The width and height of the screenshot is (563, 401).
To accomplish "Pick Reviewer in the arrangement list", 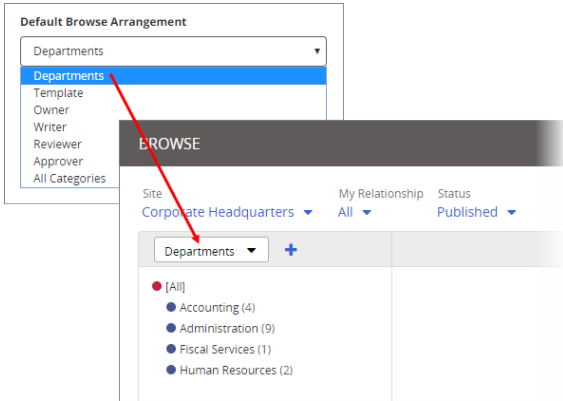I will click(x=57, y=144).
